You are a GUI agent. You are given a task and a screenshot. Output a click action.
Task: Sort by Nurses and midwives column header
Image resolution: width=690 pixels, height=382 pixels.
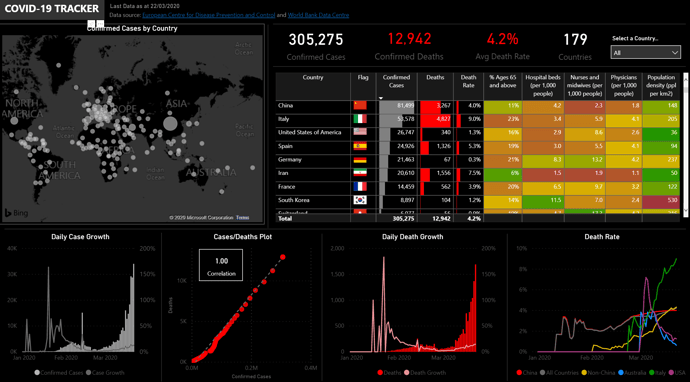click(x=584, y=85)
